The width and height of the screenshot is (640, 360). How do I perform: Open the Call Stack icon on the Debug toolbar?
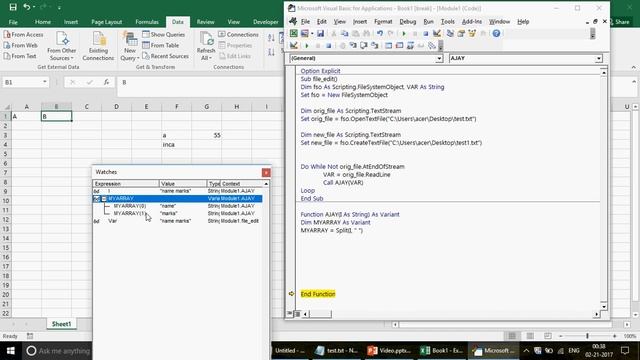431,45
